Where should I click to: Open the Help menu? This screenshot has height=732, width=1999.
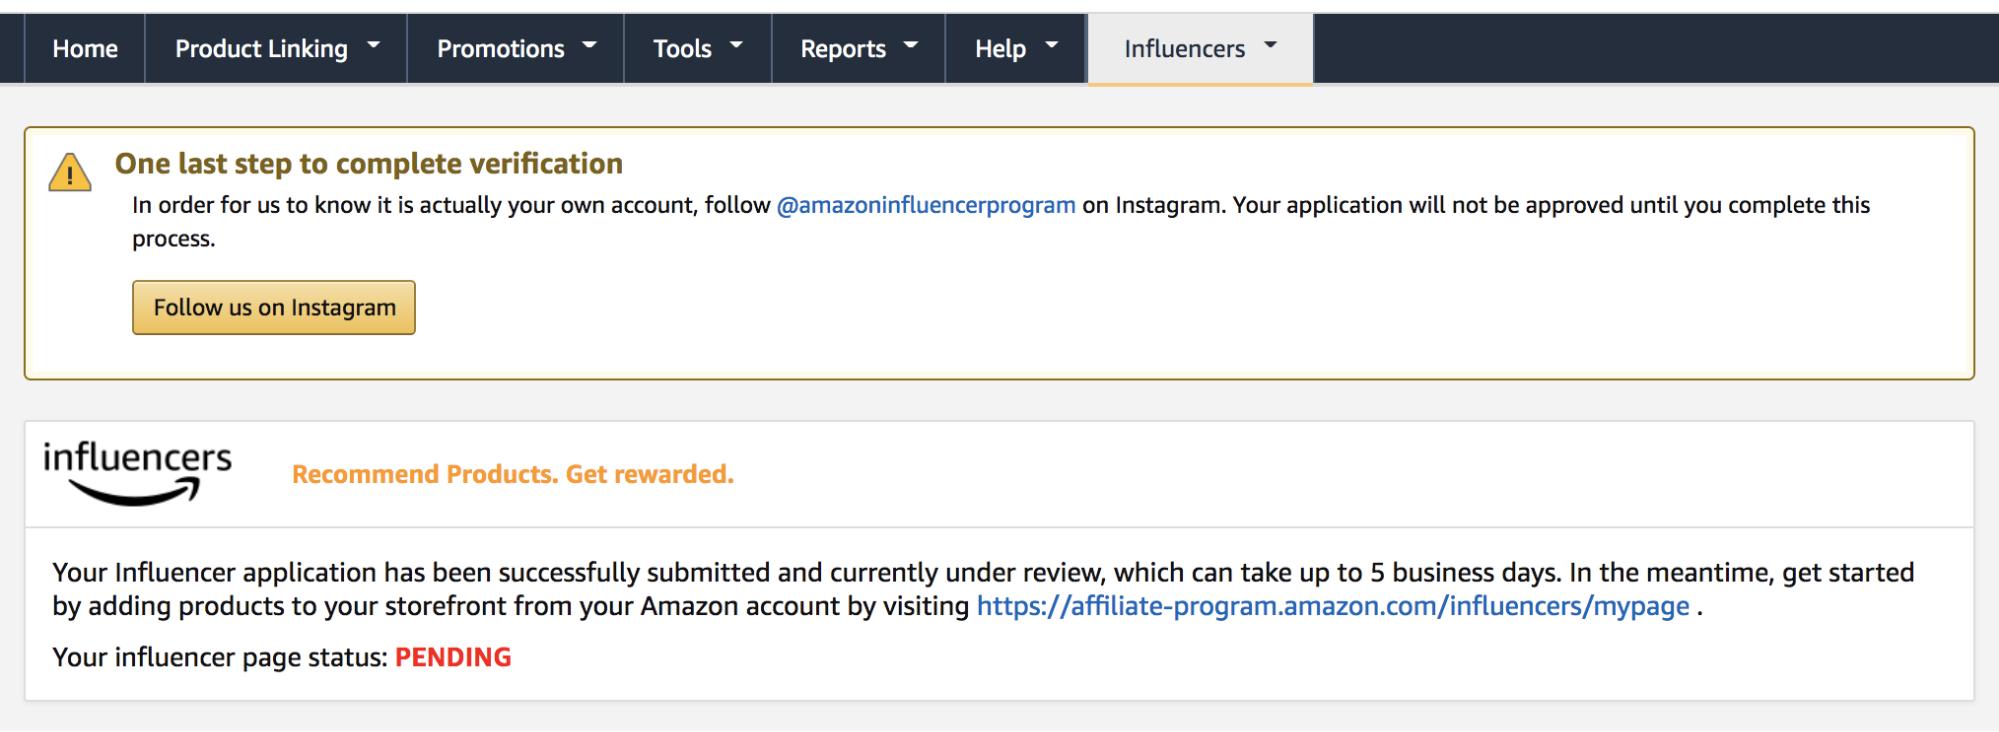(1000, 49)
